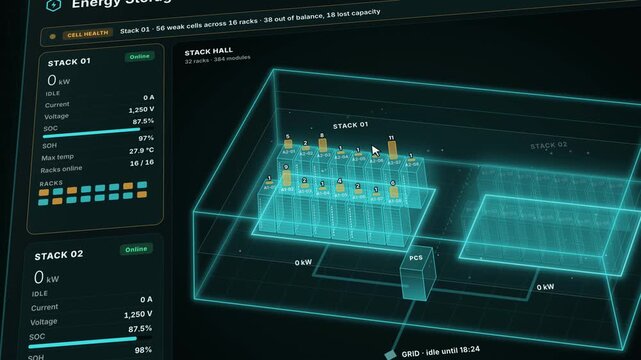Select rack marker A1-04 showing 1
This screenshot has height=360, width=641.
click(323, 188)
